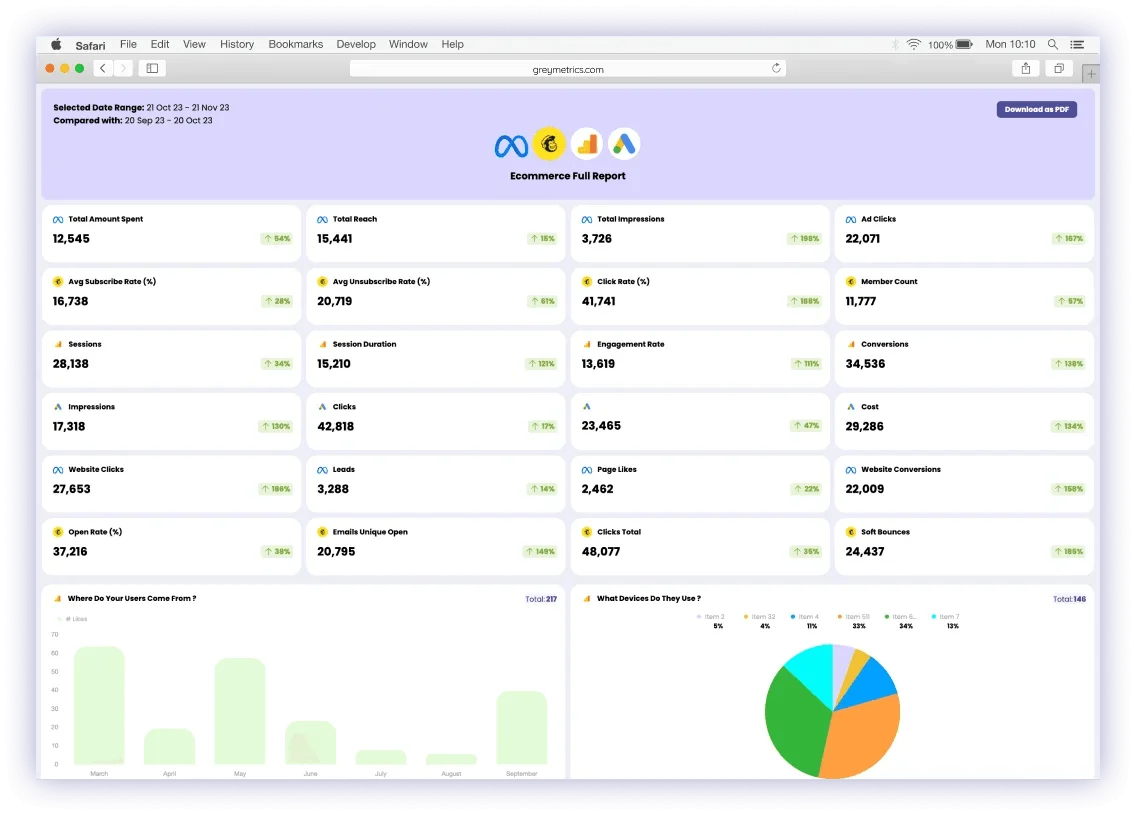Select the Mailchimp icon in the report header
The width and height of the screenshot is (1136, 815).
pos(549,144)
